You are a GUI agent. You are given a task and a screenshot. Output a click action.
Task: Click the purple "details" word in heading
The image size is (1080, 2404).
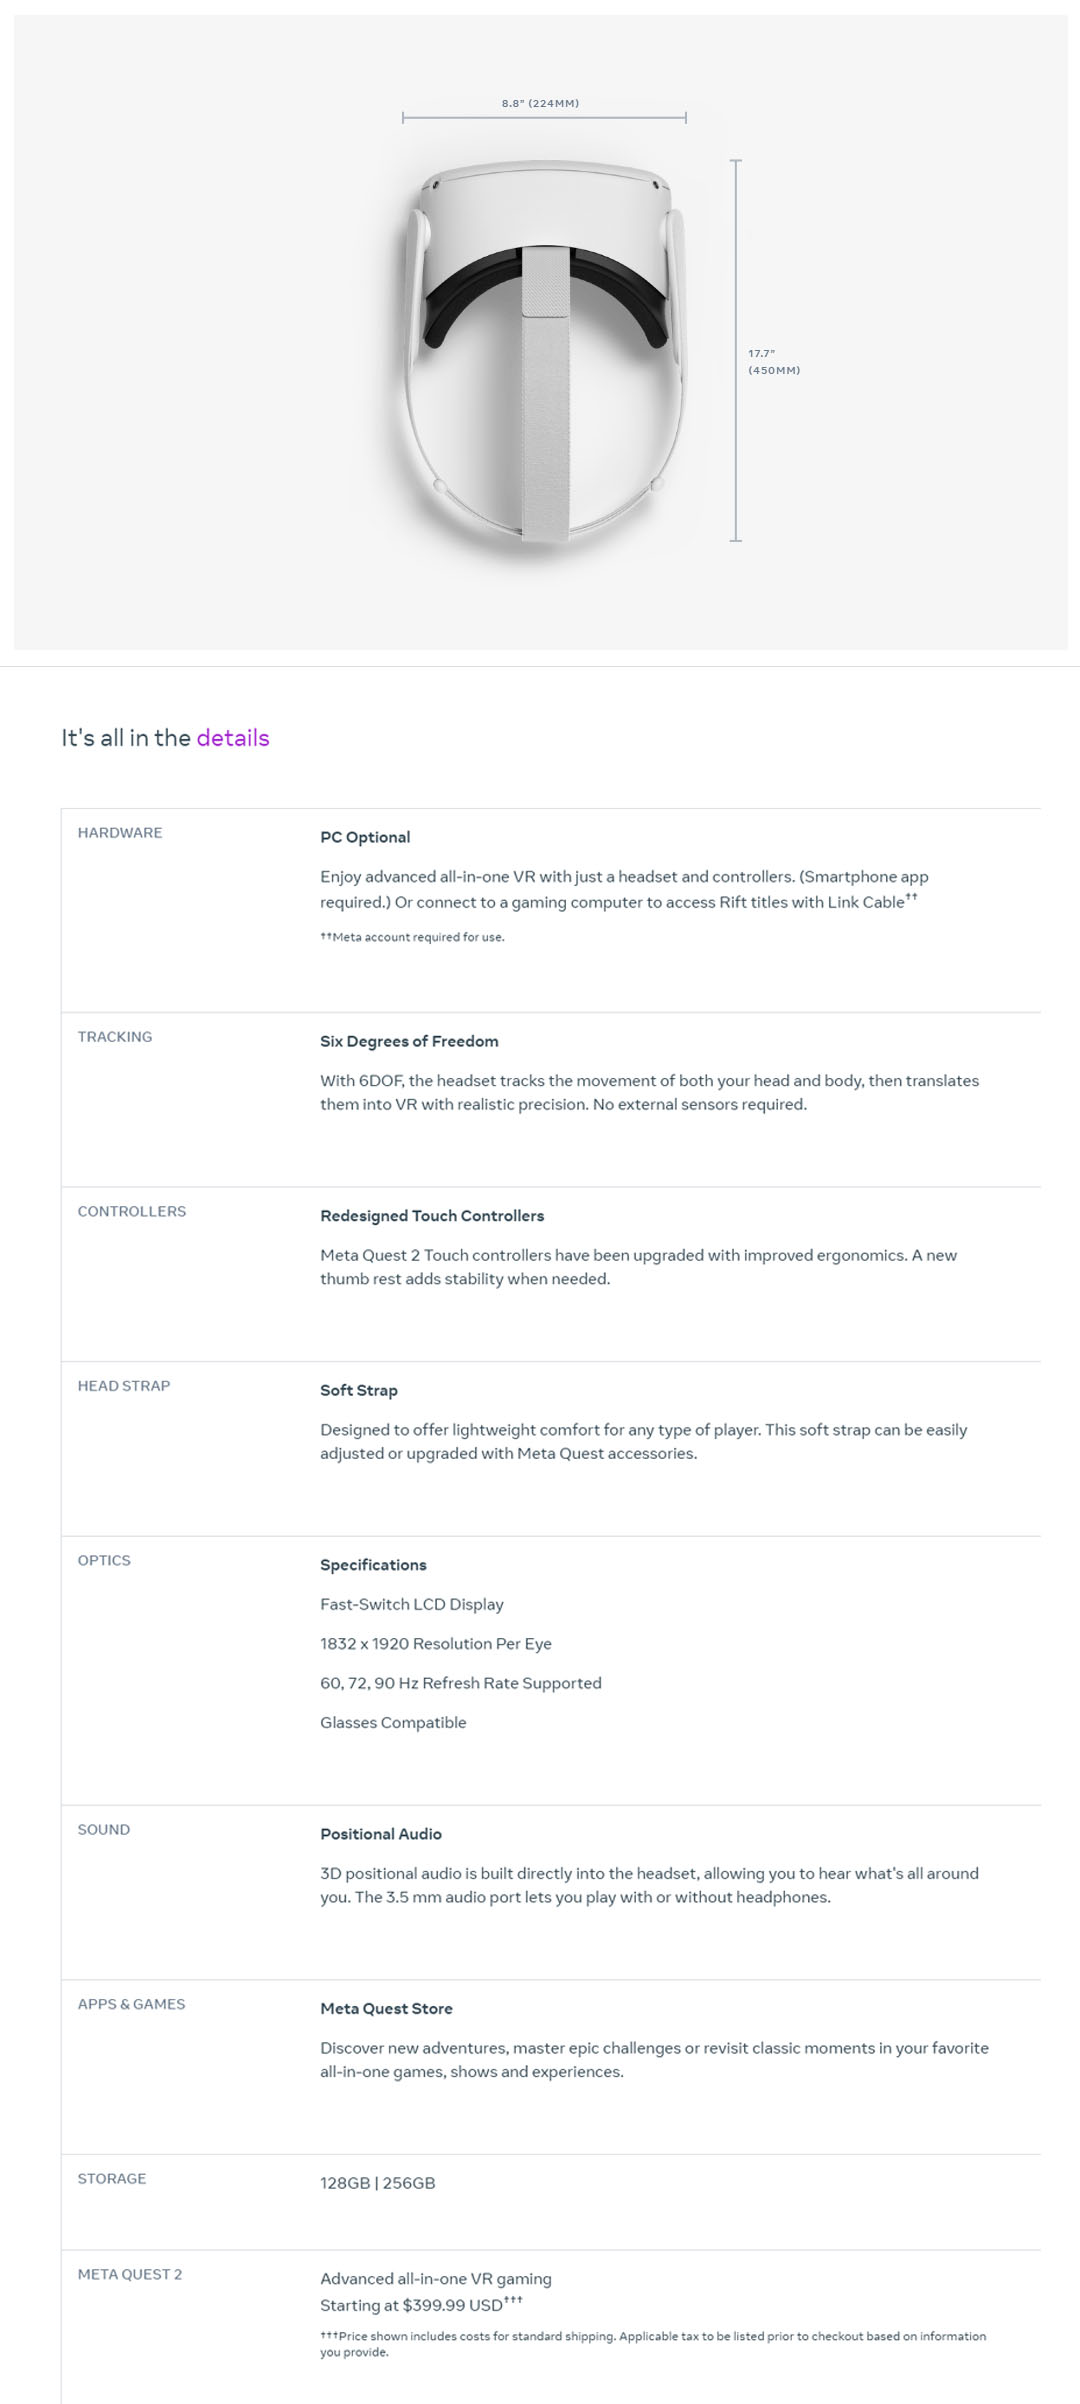click(233, 738)
